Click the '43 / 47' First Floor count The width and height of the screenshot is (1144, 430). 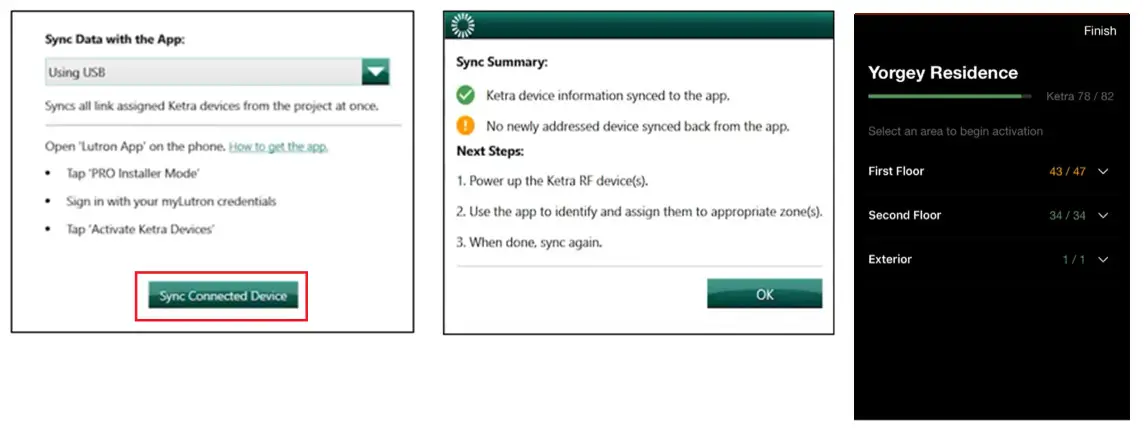click(1067, 172)
